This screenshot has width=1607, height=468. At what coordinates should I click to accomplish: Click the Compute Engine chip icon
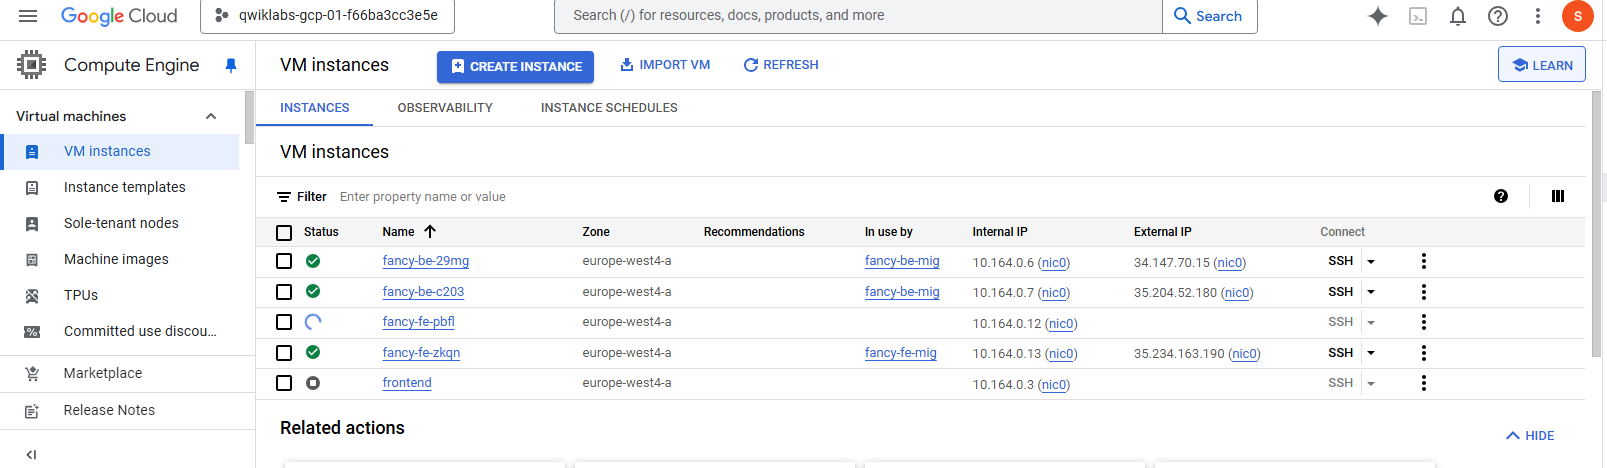tap(31, 65)
